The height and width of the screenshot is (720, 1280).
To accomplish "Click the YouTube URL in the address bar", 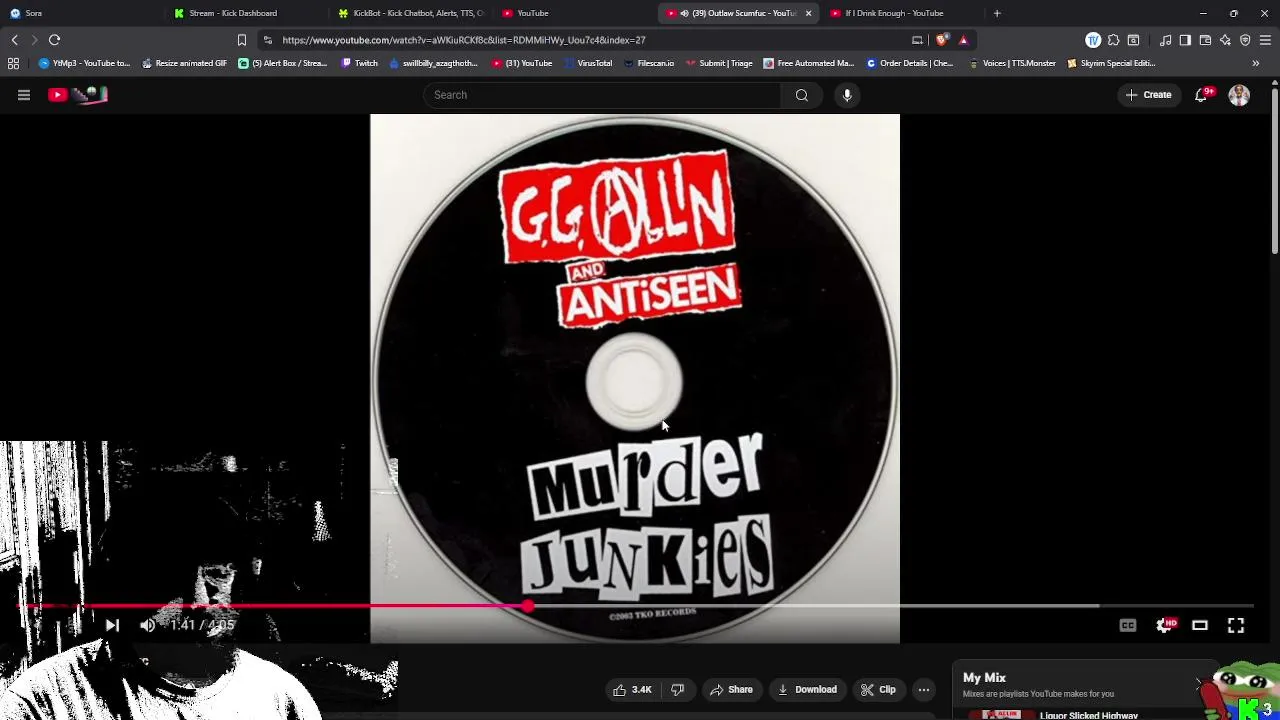I will (x=463, y=40).
